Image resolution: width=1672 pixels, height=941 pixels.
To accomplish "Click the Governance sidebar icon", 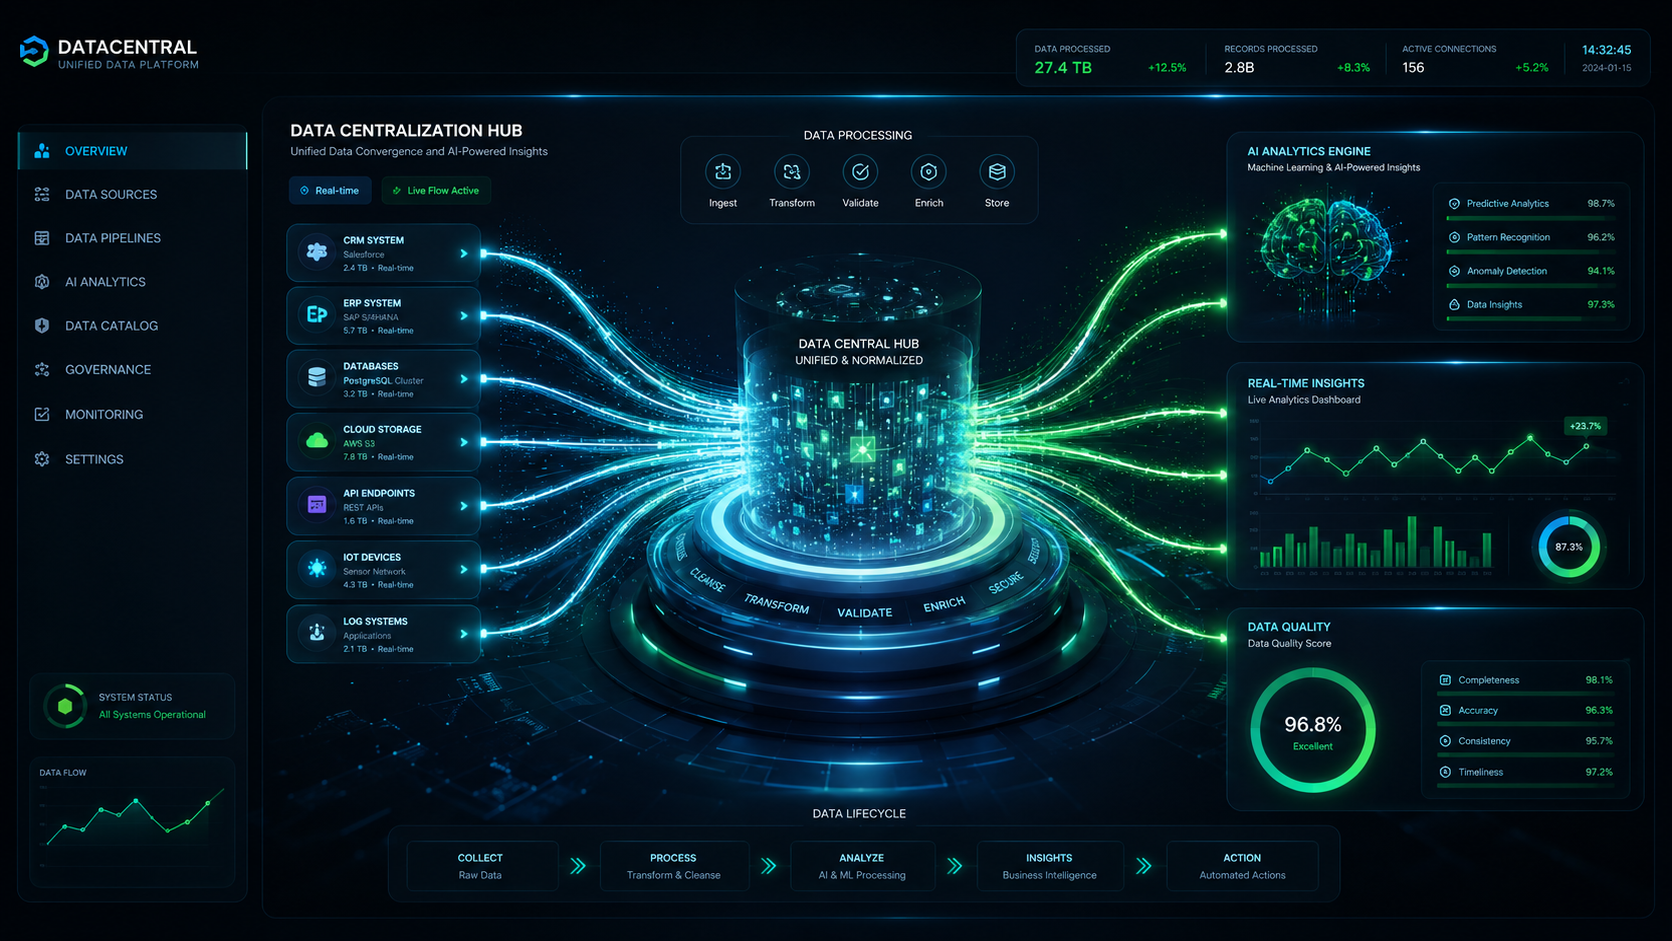I will pyautogui.click(x=42, y=369).
